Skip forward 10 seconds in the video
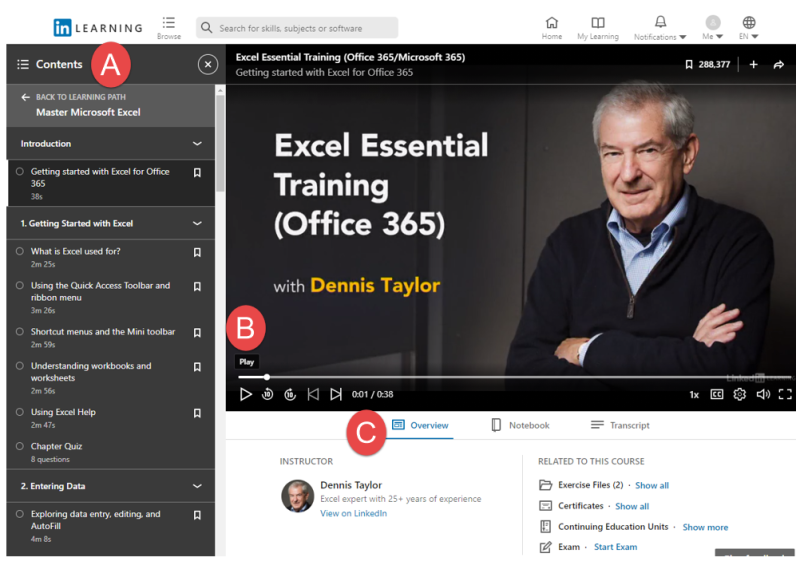This screenshot has height=581, width=800. (x=289, y=394)
